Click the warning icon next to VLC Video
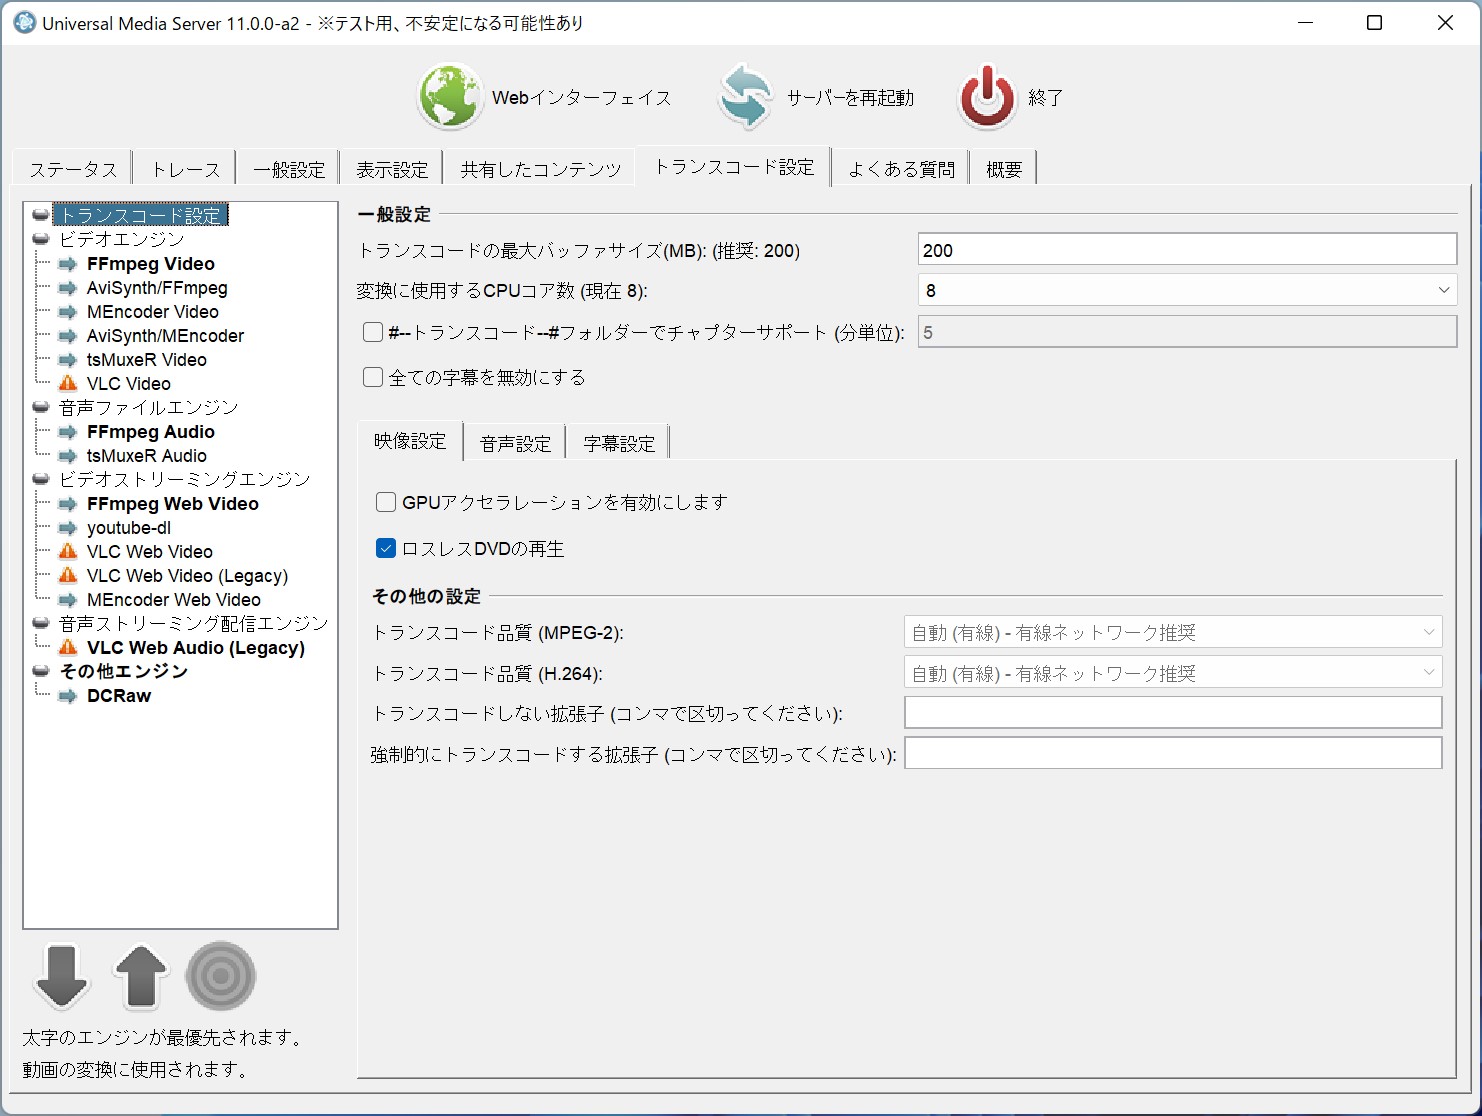Screen dimensions: 1482x1116 tap(67, 383)
